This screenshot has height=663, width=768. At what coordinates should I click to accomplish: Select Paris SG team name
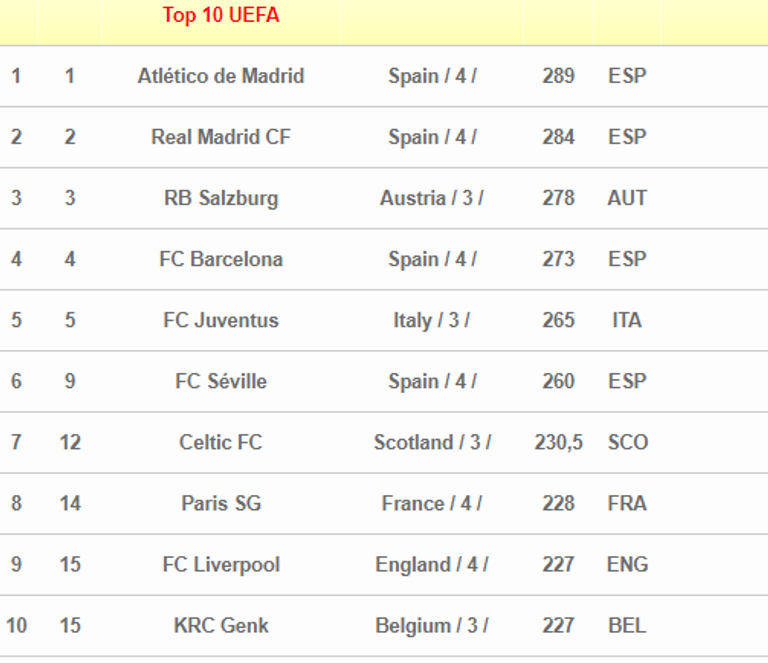point(221,503)
